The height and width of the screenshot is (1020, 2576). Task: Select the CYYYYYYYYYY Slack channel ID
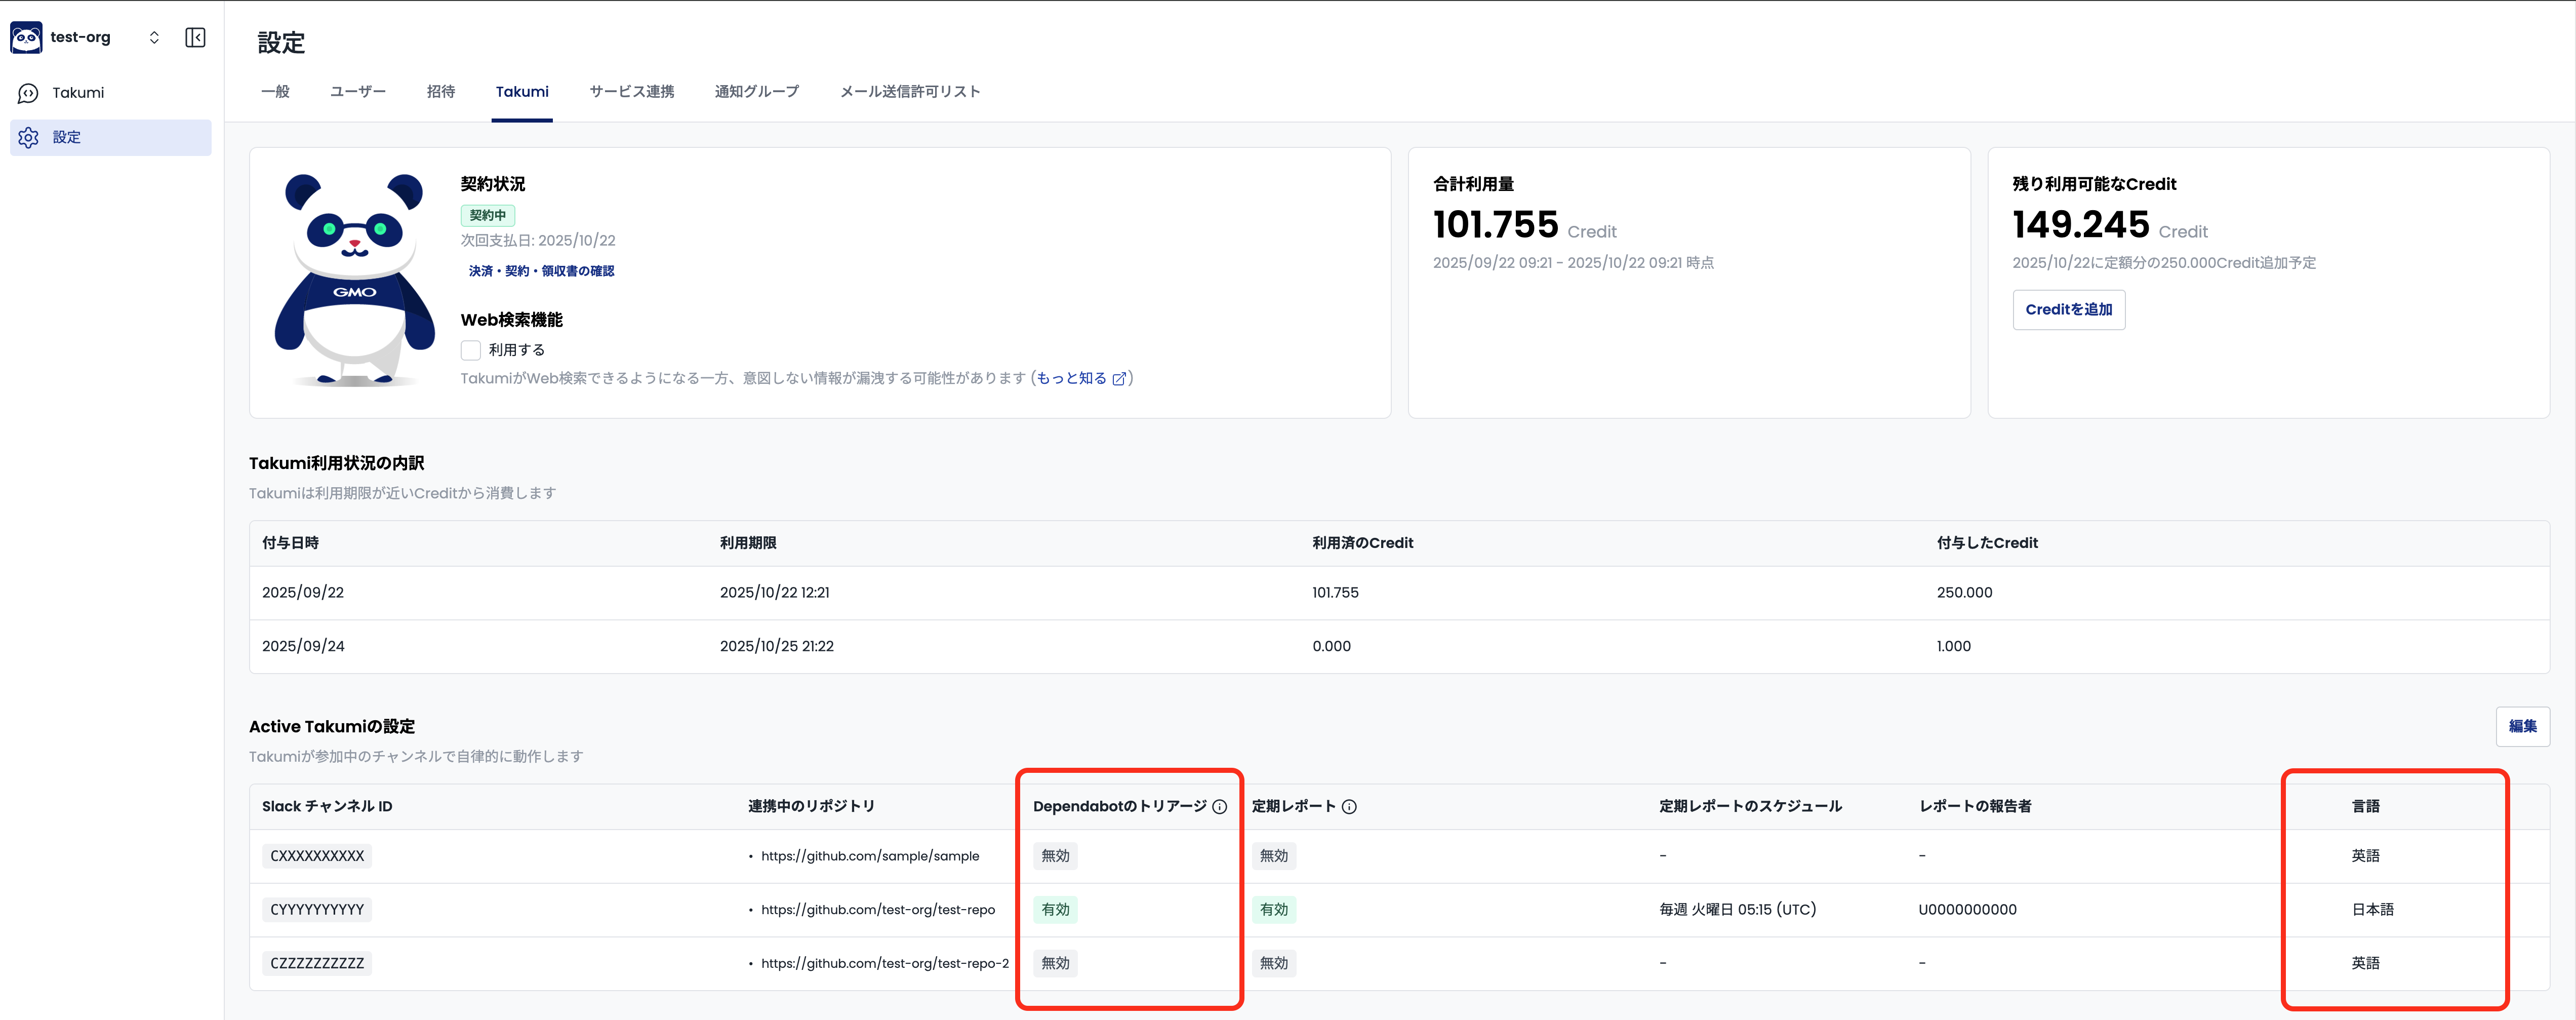tap(316, 909)
